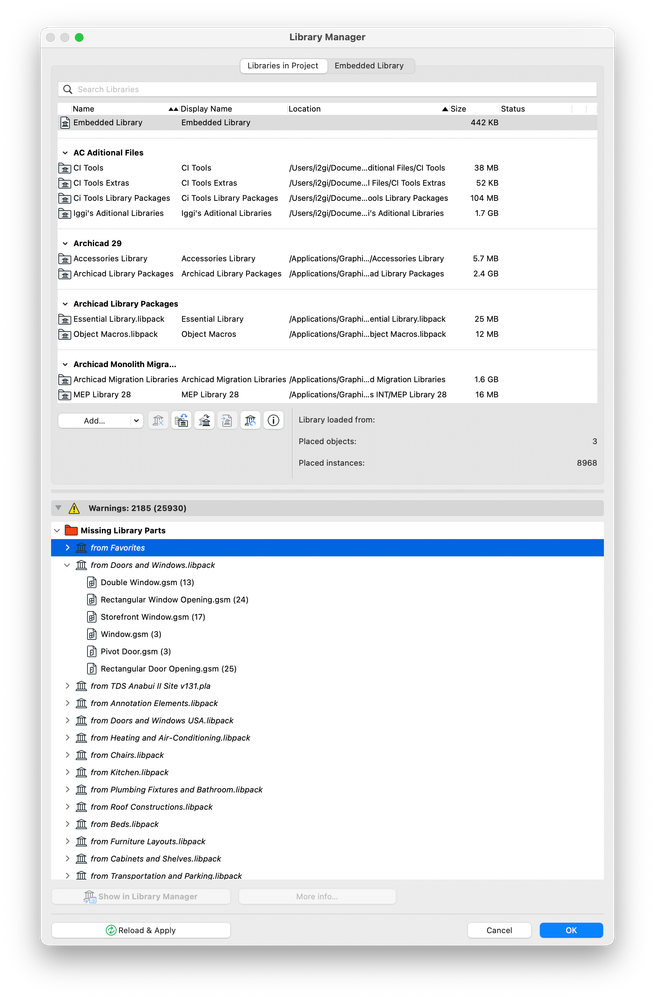The width and height of the screenshot is (655, 999).
Task: Click the Object Macros.libpack icon
Action: 64,334
